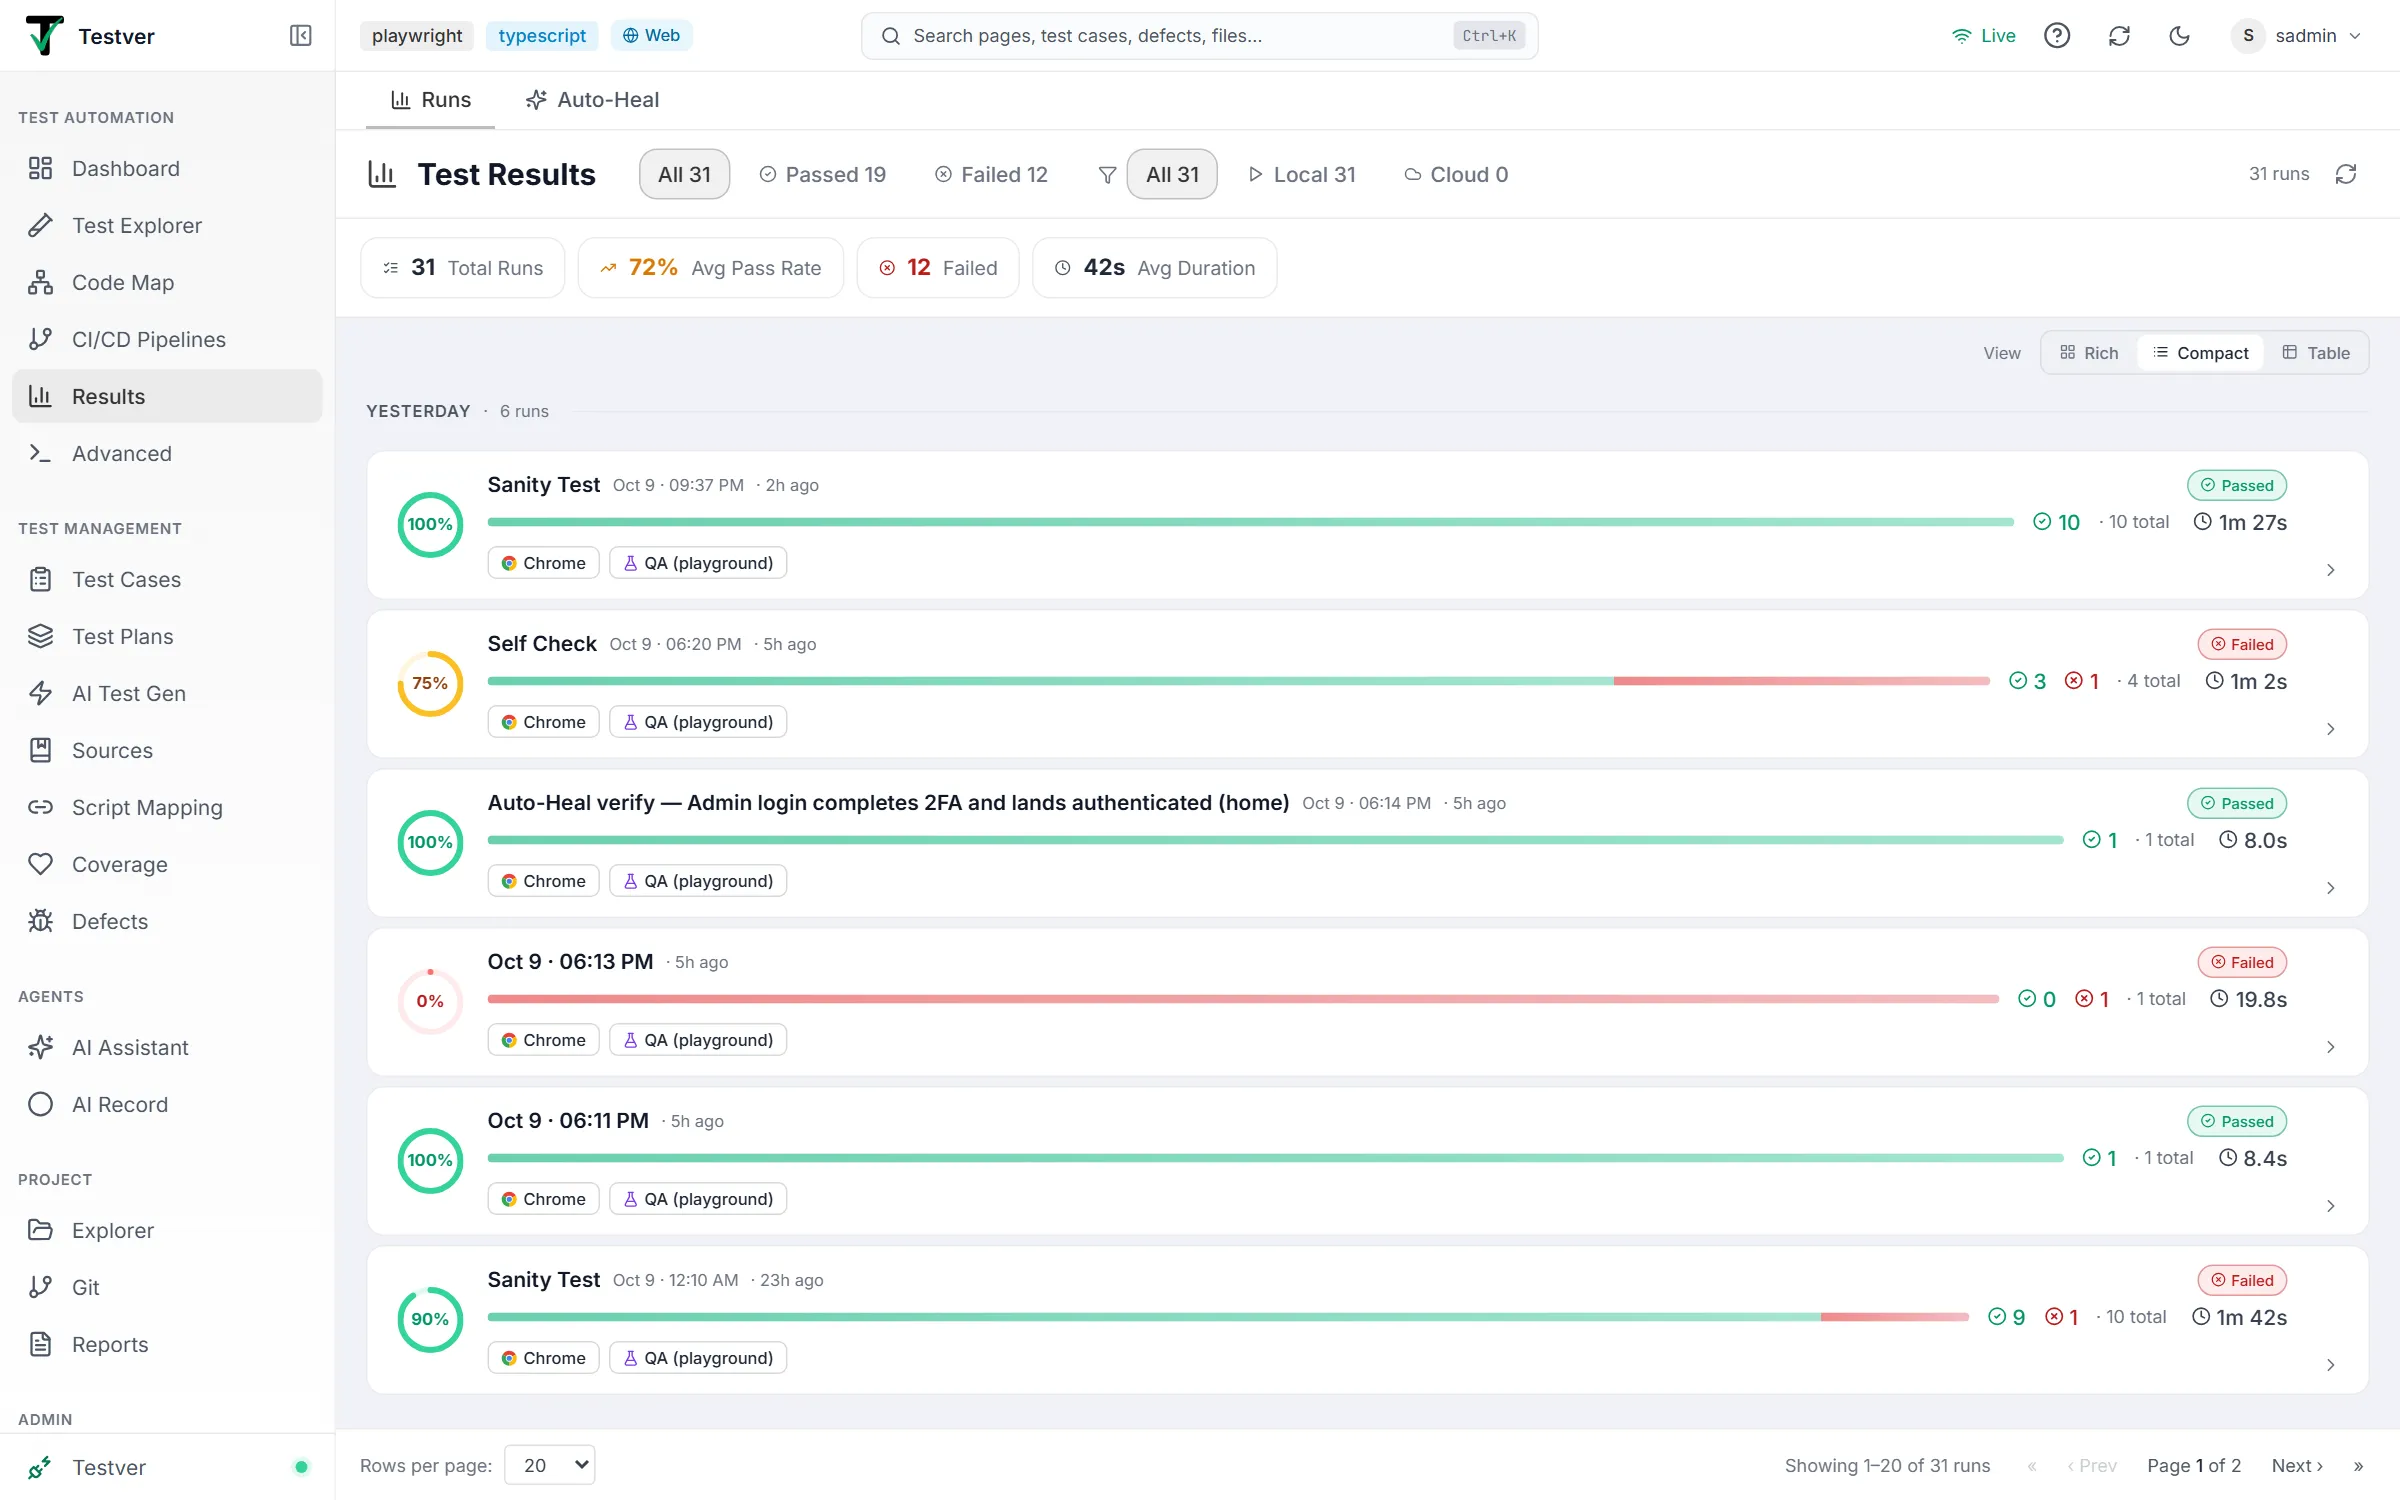Image resolution: width=2400 pixels, height=1500 pixels.
Task: Open Script Mapping page
Action: [x=167, y=807]
